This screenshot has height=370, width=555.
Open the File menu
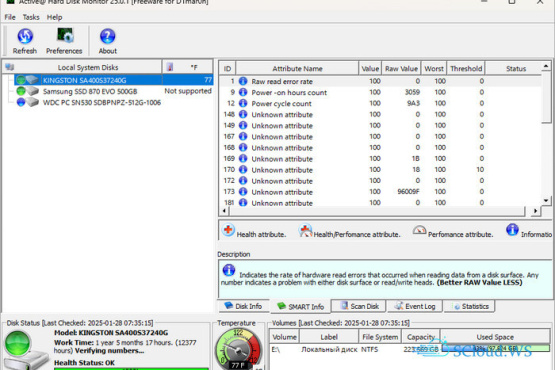[x=10, y=17]
